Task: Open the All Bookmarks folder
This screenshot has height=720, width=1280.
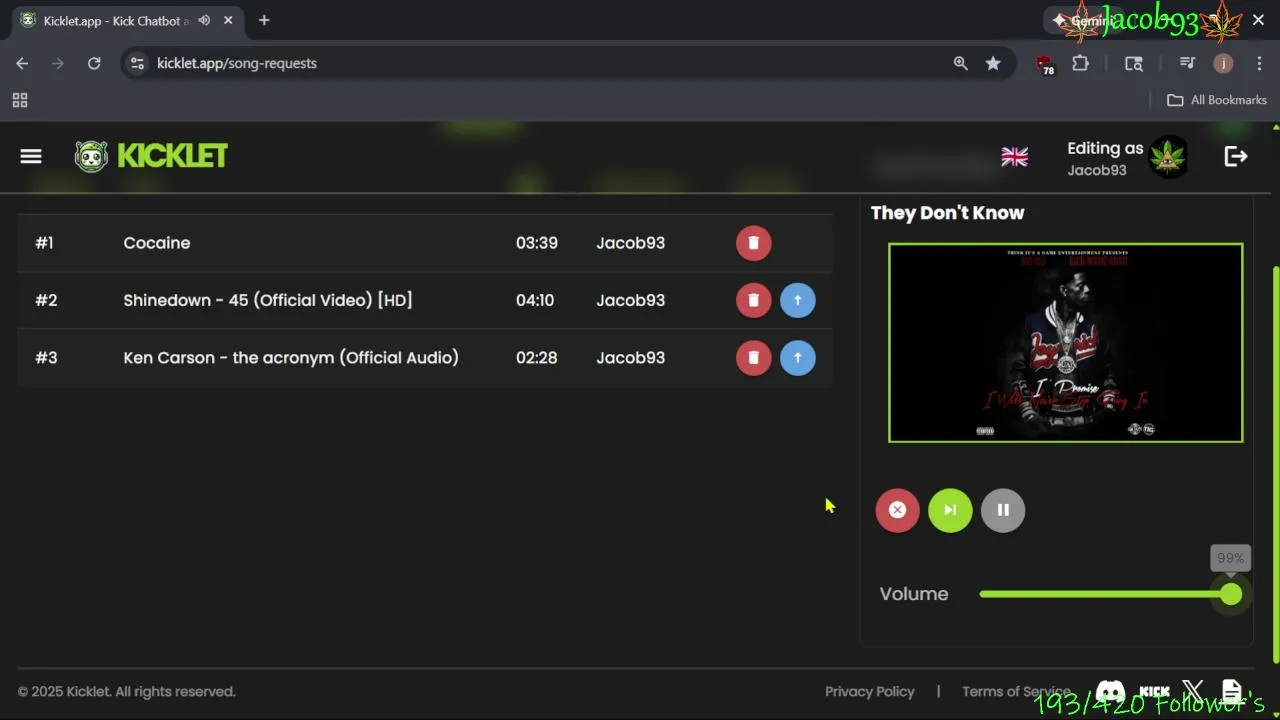Action: (1217, 100)
